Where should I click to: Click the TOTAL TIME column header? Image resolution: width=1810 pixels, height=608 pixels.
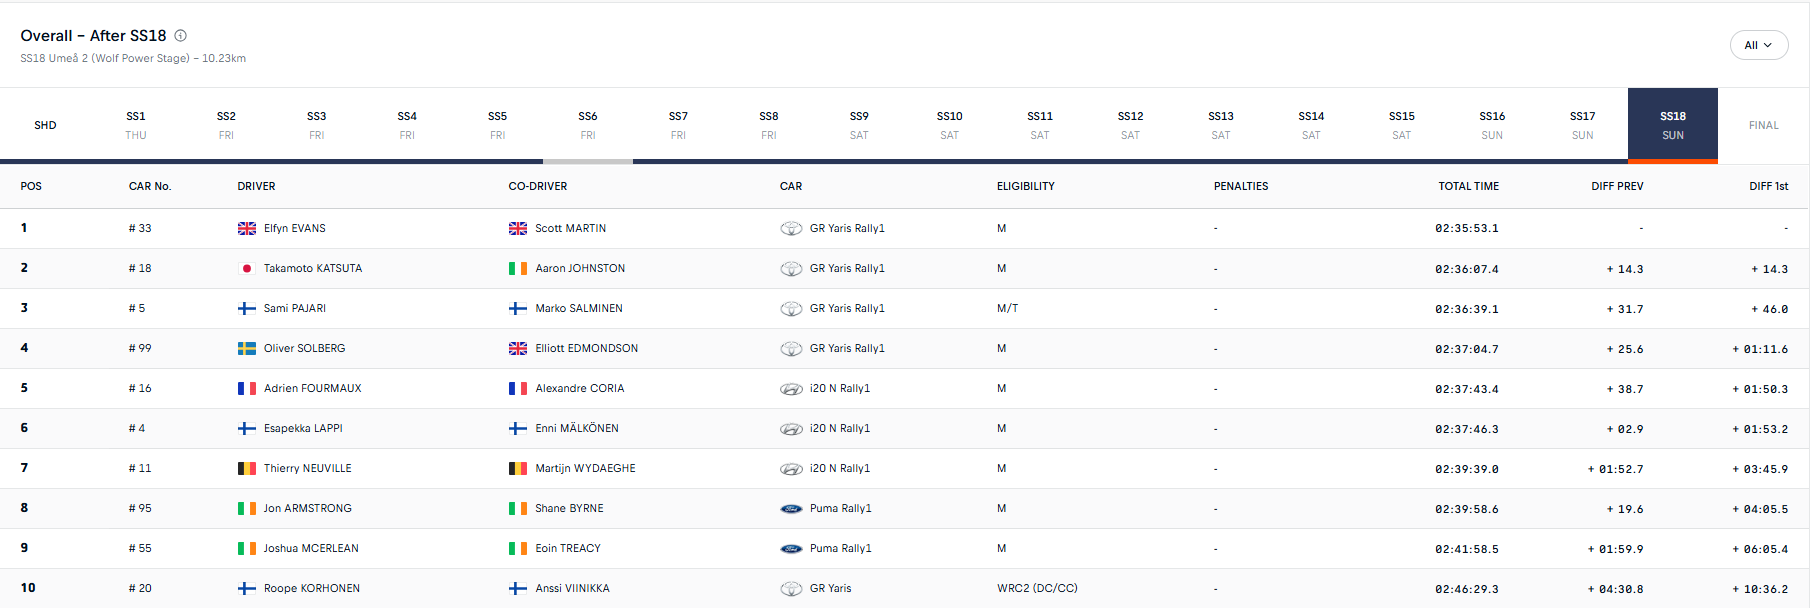click(1468, 186)
